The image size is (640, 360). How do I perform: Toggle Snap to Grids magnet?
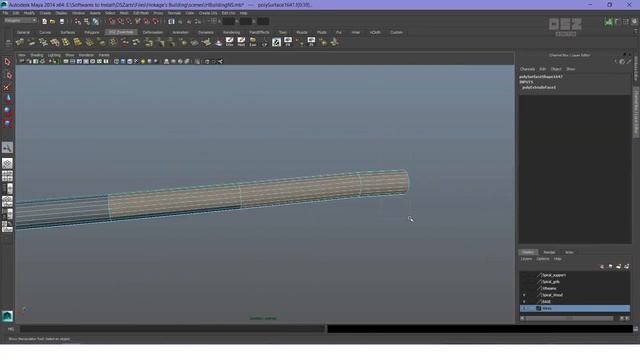112,21
